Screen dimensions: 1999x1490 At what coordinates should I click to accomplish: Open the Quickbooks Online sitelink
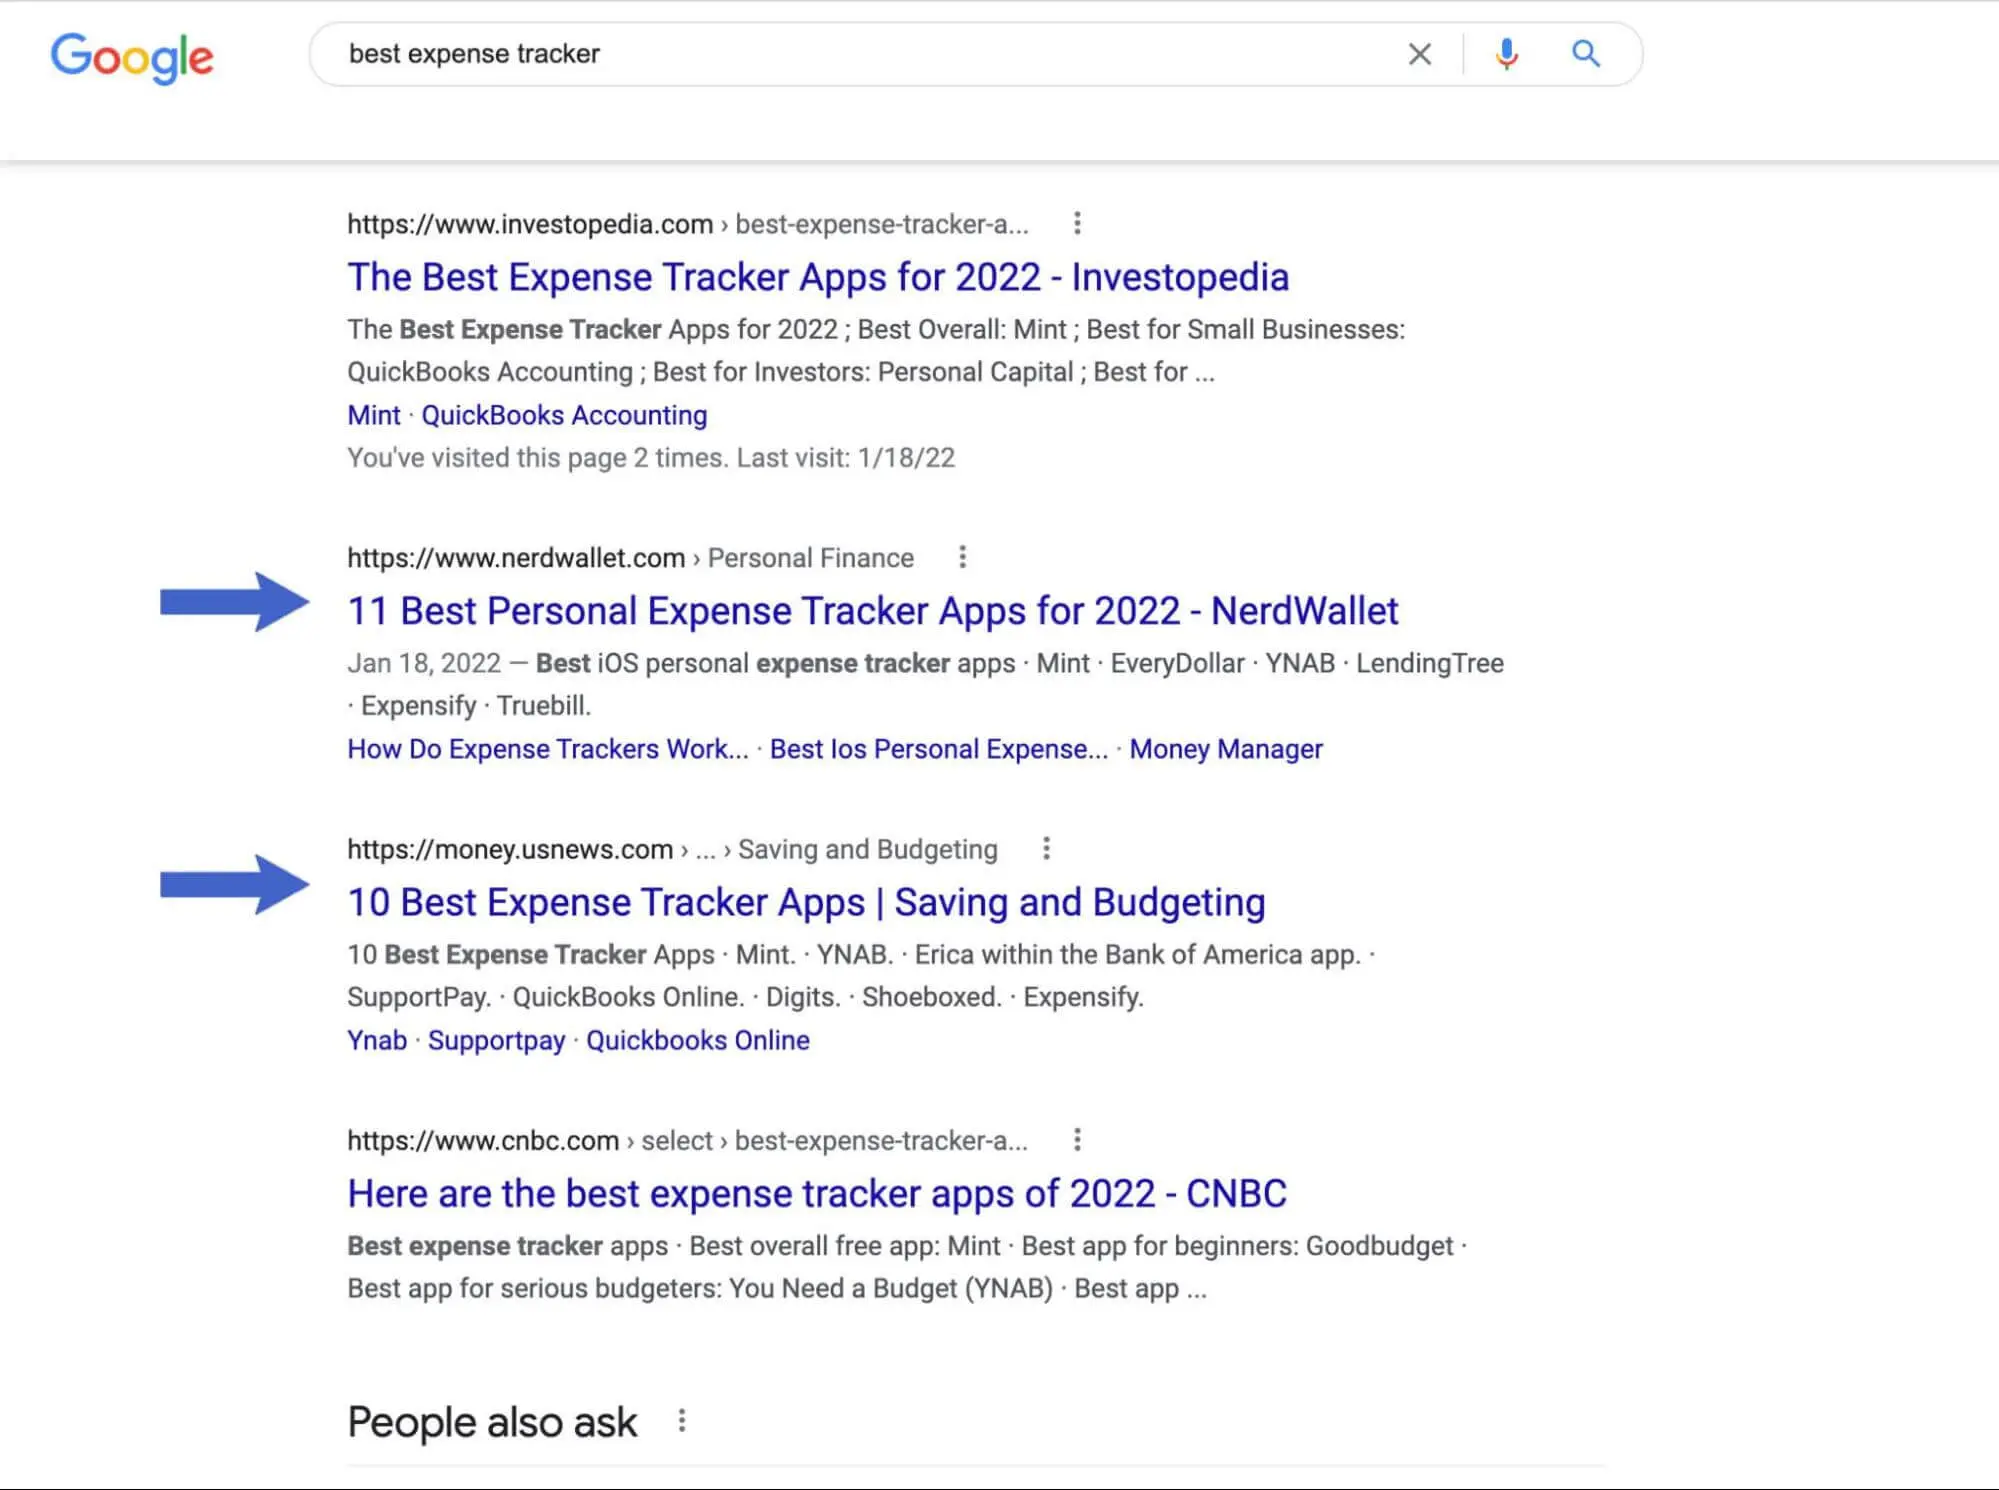click(697, 1040)
